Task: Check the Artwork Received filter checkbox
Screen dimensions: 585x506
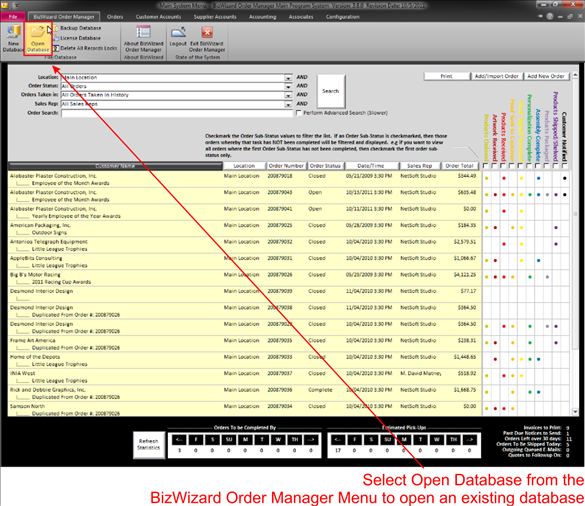Action: tap(494, 166)
